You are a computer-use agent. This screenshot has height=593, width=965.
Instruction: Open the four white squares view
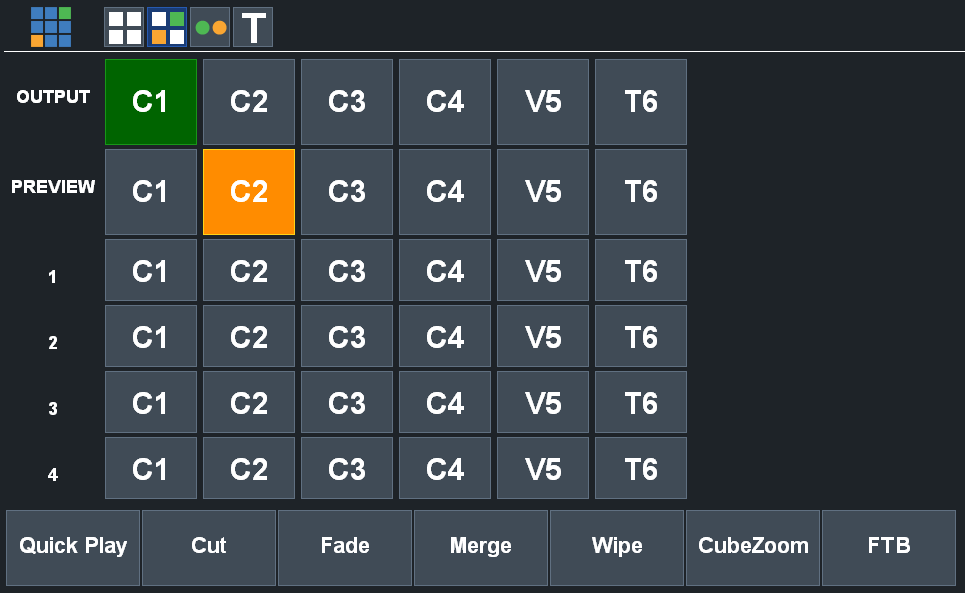pyautogui.click(x=124, y=27)
